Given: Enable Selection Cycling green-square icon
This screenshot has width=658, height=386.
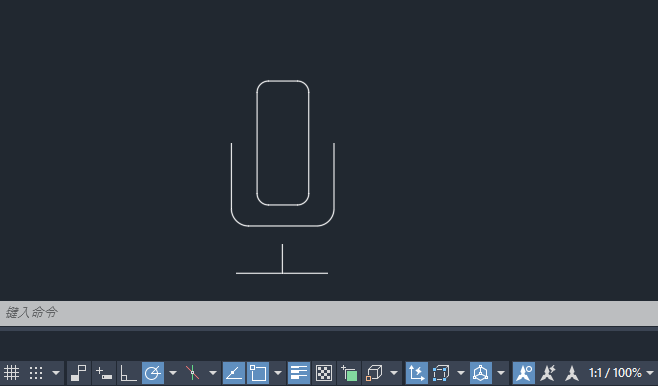Looking at the screenshot, I should 349,373.
